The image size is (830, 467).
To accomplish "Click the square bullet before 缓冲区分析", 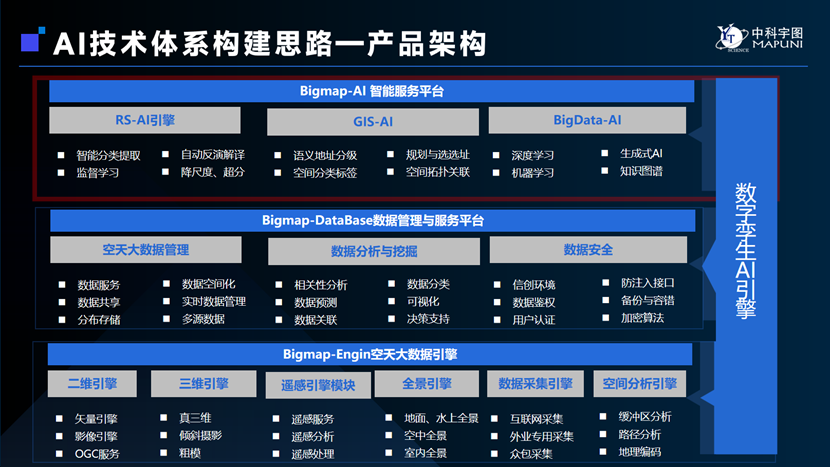I will (x=603, y=417).
